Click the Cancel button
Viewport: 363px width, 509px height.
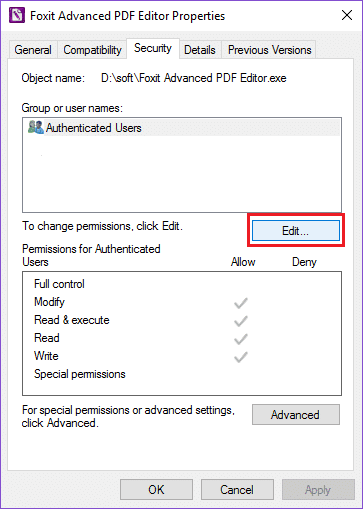(x=237, y=490)
